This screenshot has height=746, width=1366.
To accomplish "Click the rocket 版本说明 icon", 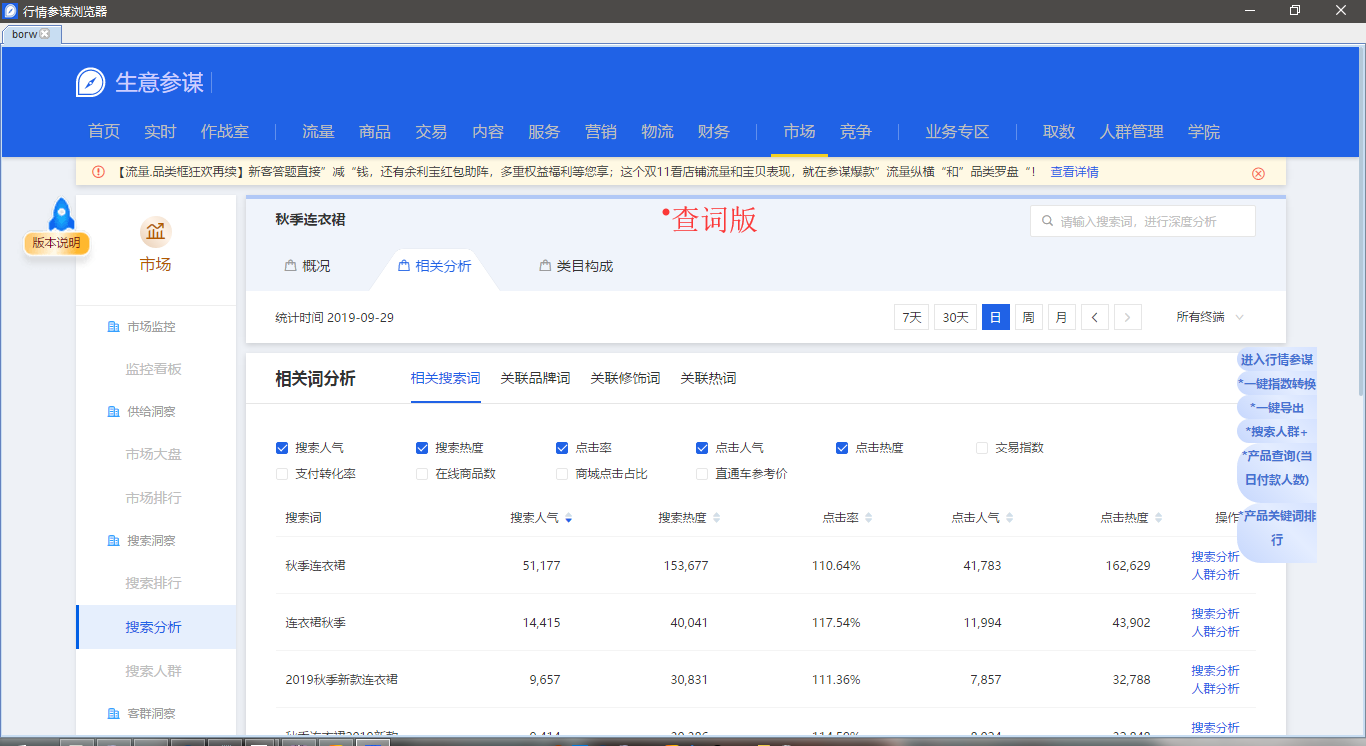I will (x=62, y=214).
